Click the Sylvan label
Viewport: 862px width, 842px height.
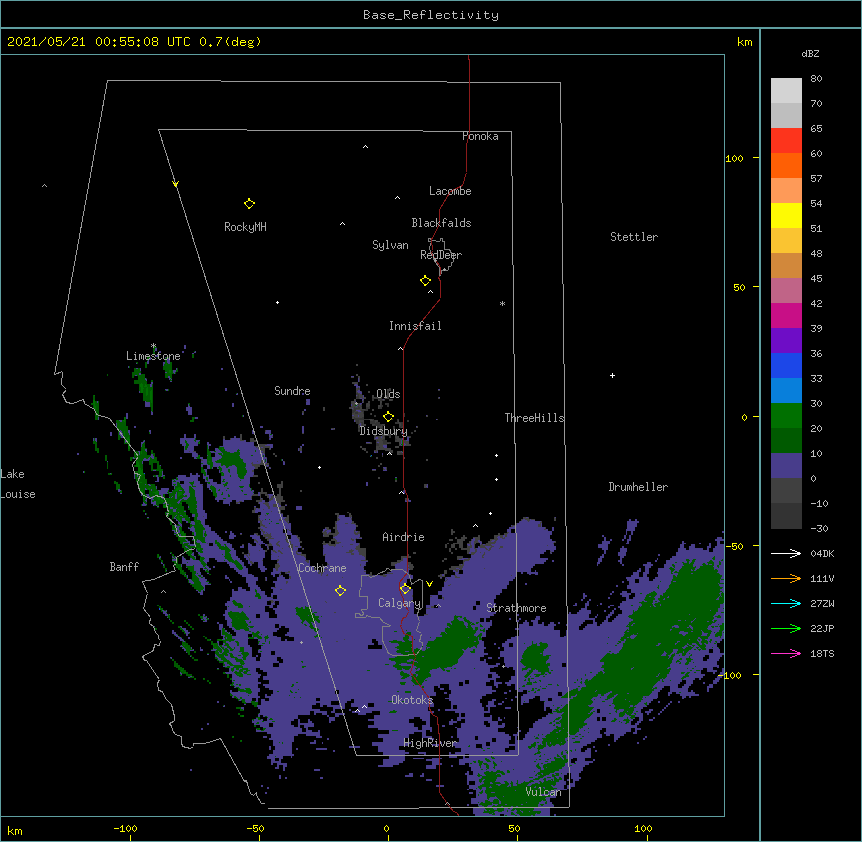tap(390, 245)
